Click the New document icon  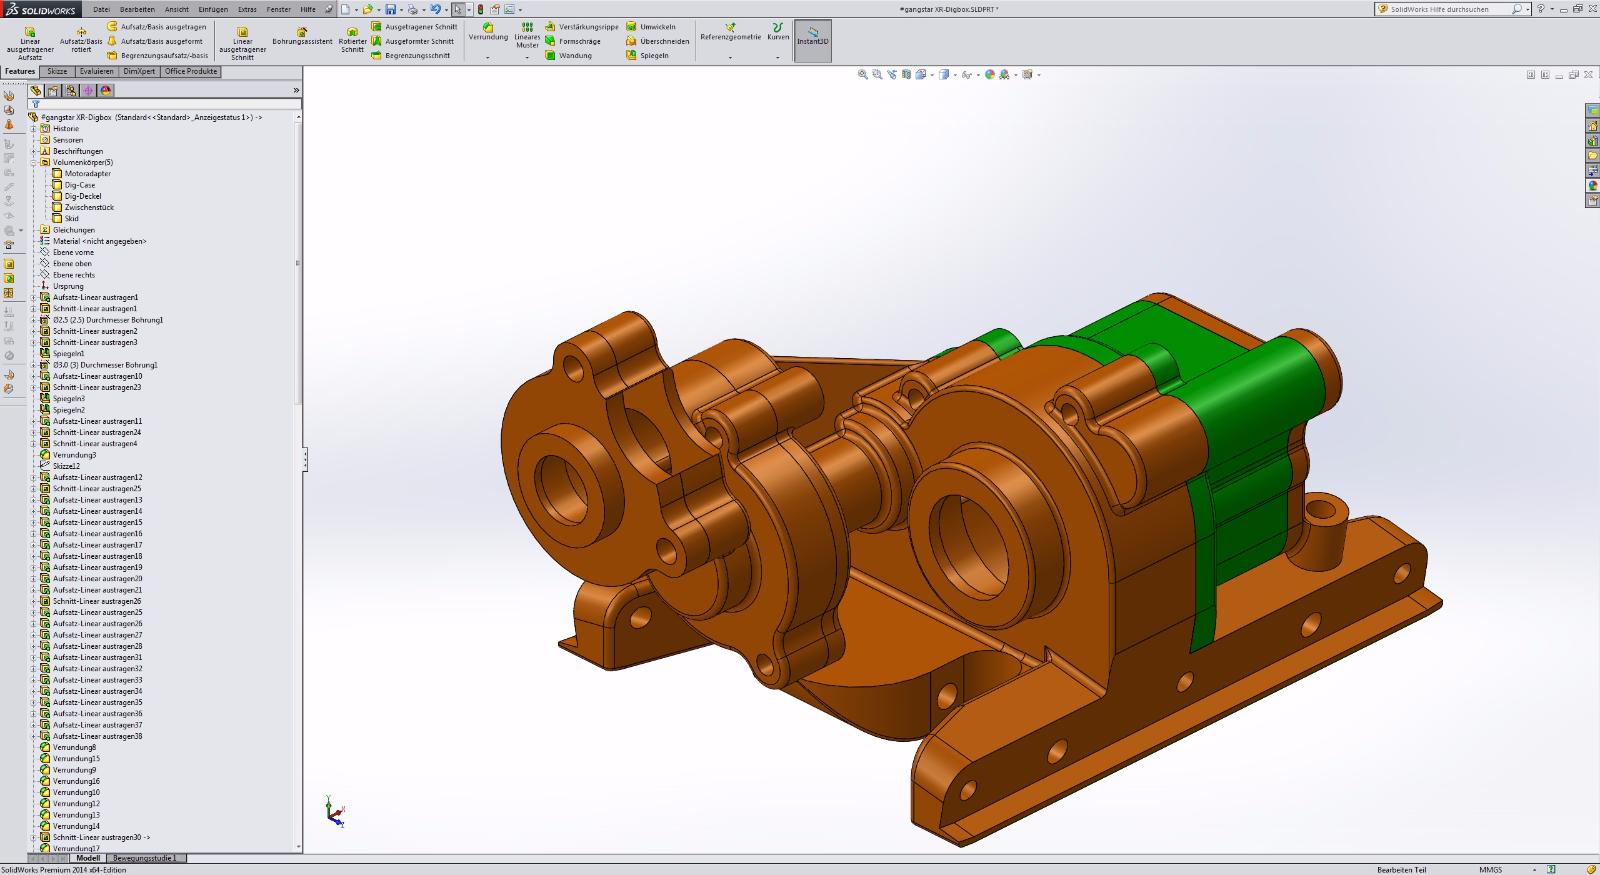point(345,9)
